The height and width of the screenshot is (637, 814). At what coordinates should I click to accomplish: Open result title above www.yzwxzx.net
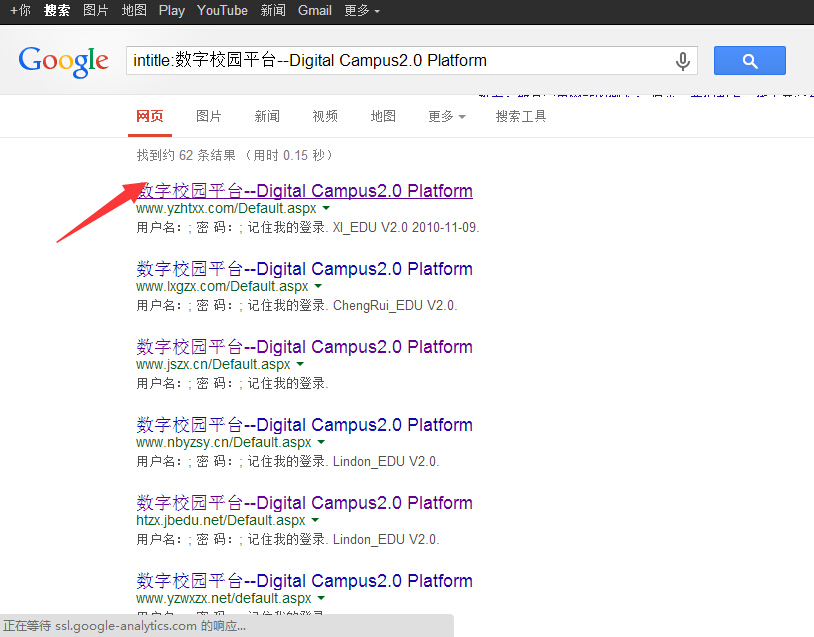305,580
